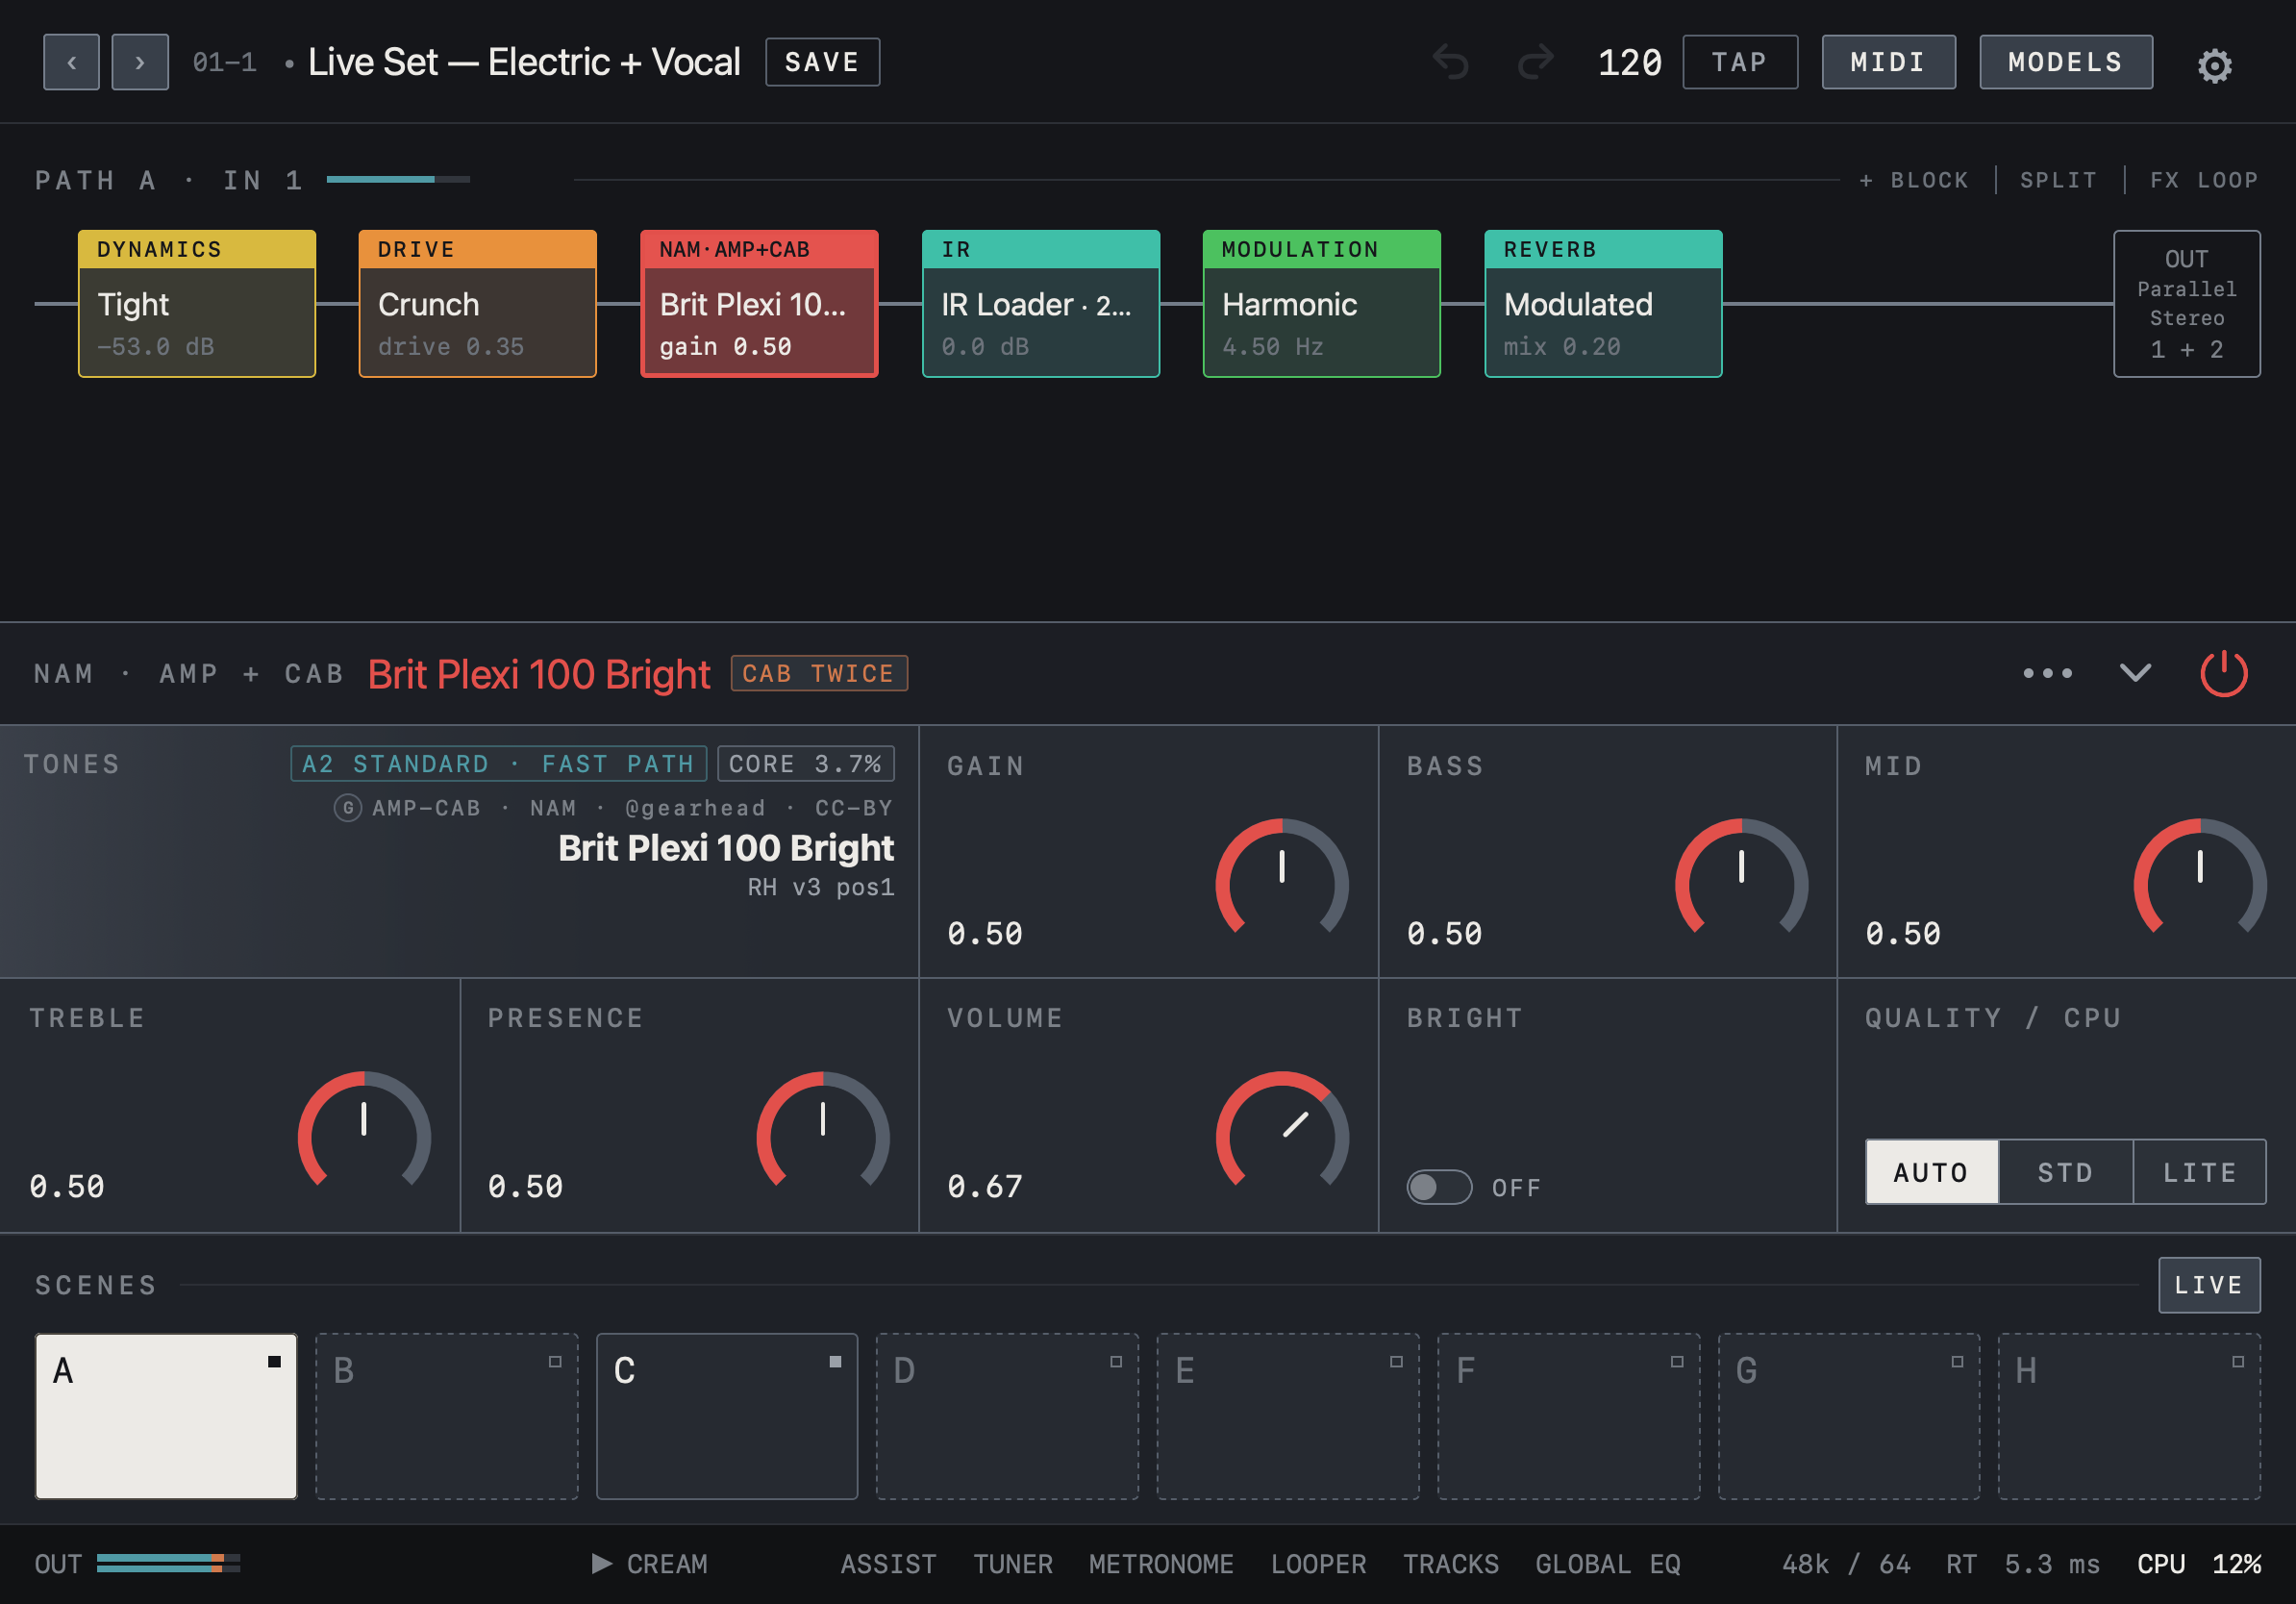This screenshot has width=2296, height=1604.
Task: Set quality mode to LITE
Action: [x=2199, y=1171]
